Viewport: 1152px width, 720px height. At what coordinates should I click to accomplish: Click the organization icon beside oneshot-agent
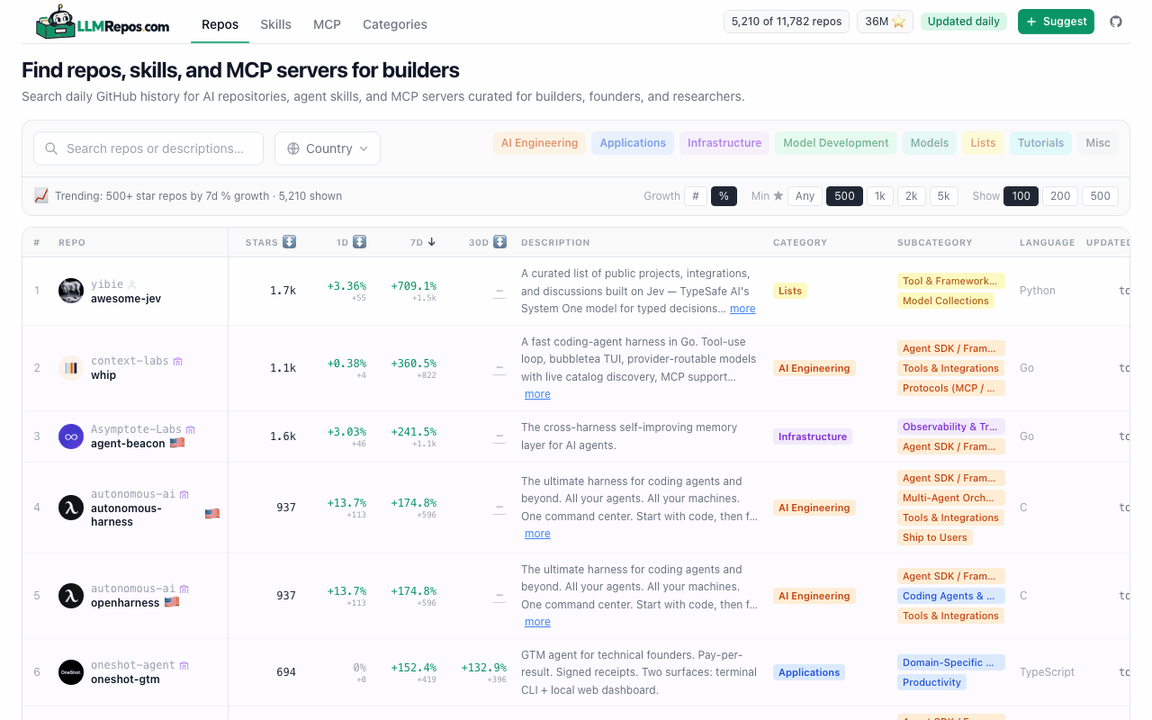pos(184,665)
